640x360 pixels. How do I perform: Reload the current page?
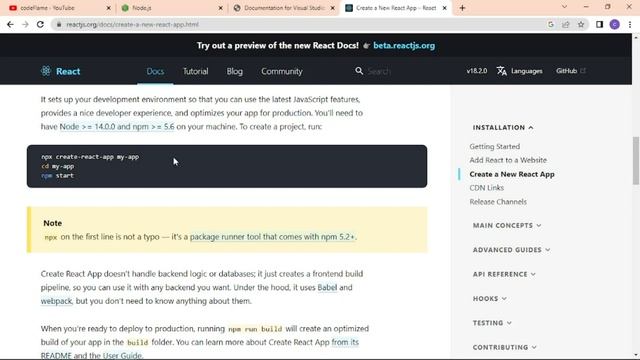[40, 24]
